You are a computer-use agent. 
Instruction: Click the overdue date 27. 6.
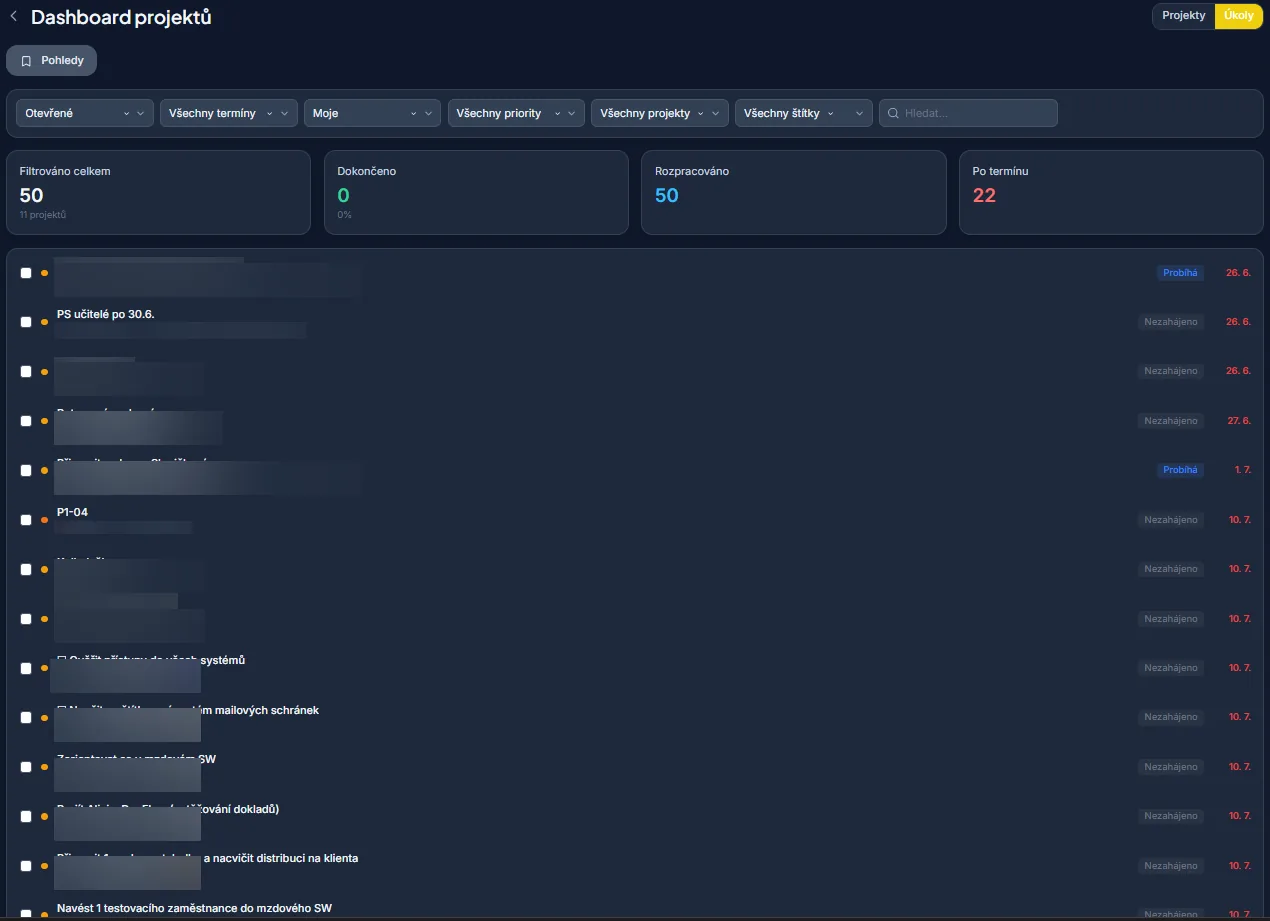(x=1239, y=421)
